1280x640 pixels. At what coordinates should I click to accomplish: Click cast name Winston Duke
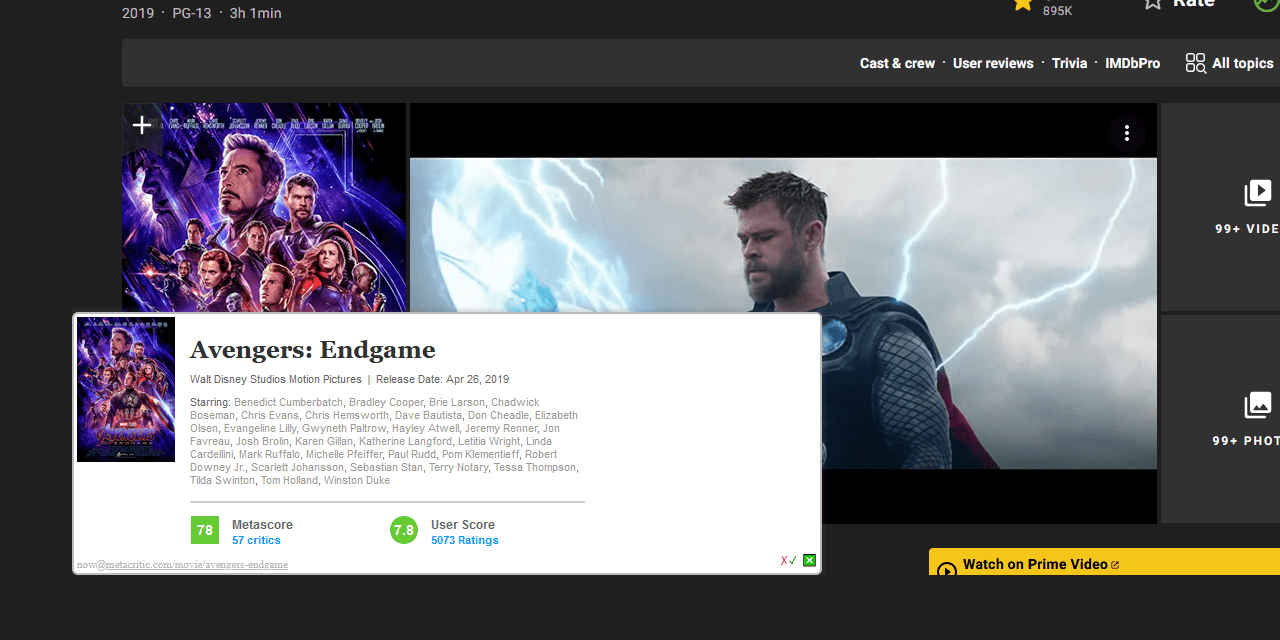[357, 480]
